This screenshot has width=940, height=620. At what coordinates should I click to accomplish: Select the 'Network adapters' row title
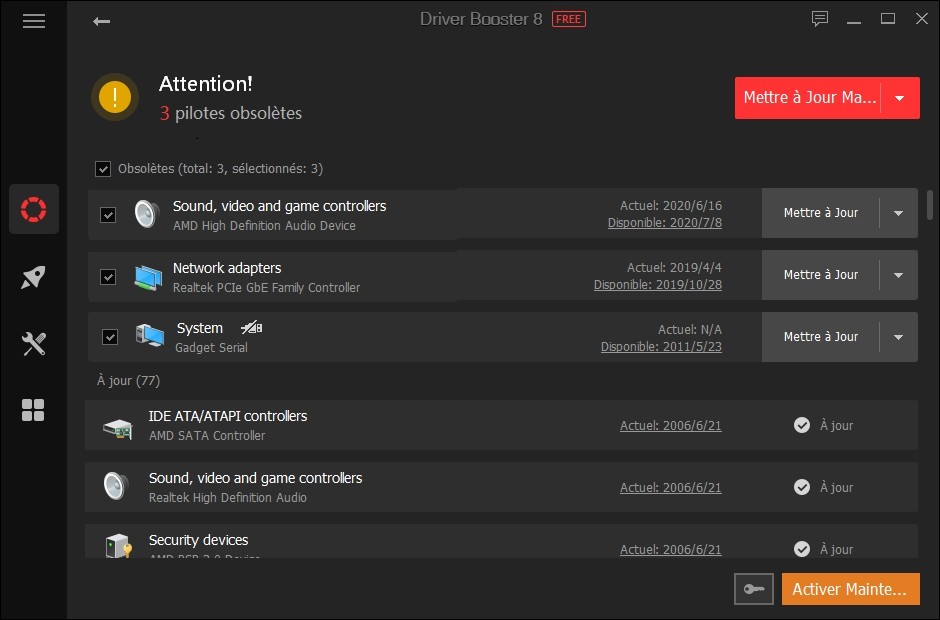tap(227, 268)
